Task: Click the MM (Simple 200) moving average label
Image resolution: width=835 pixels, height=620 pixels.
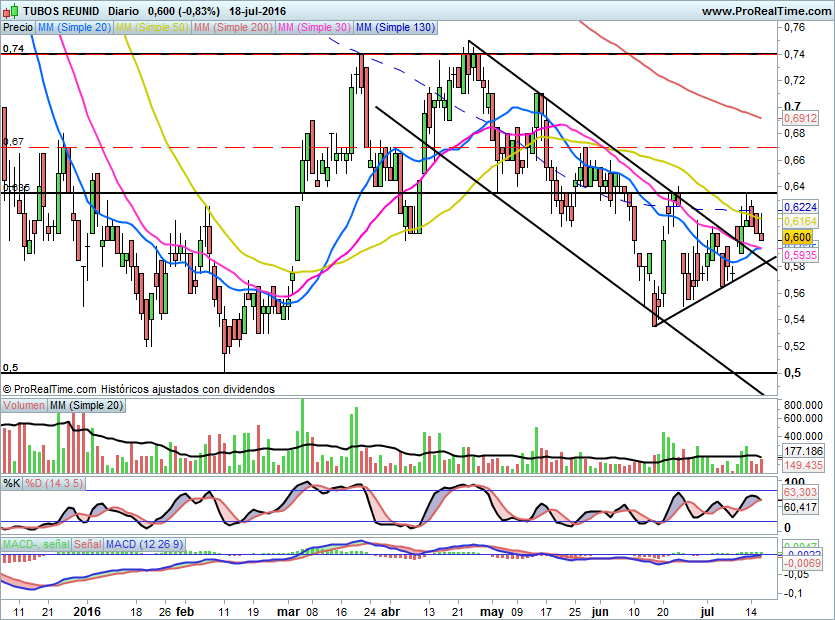Action: click(231, 28)
